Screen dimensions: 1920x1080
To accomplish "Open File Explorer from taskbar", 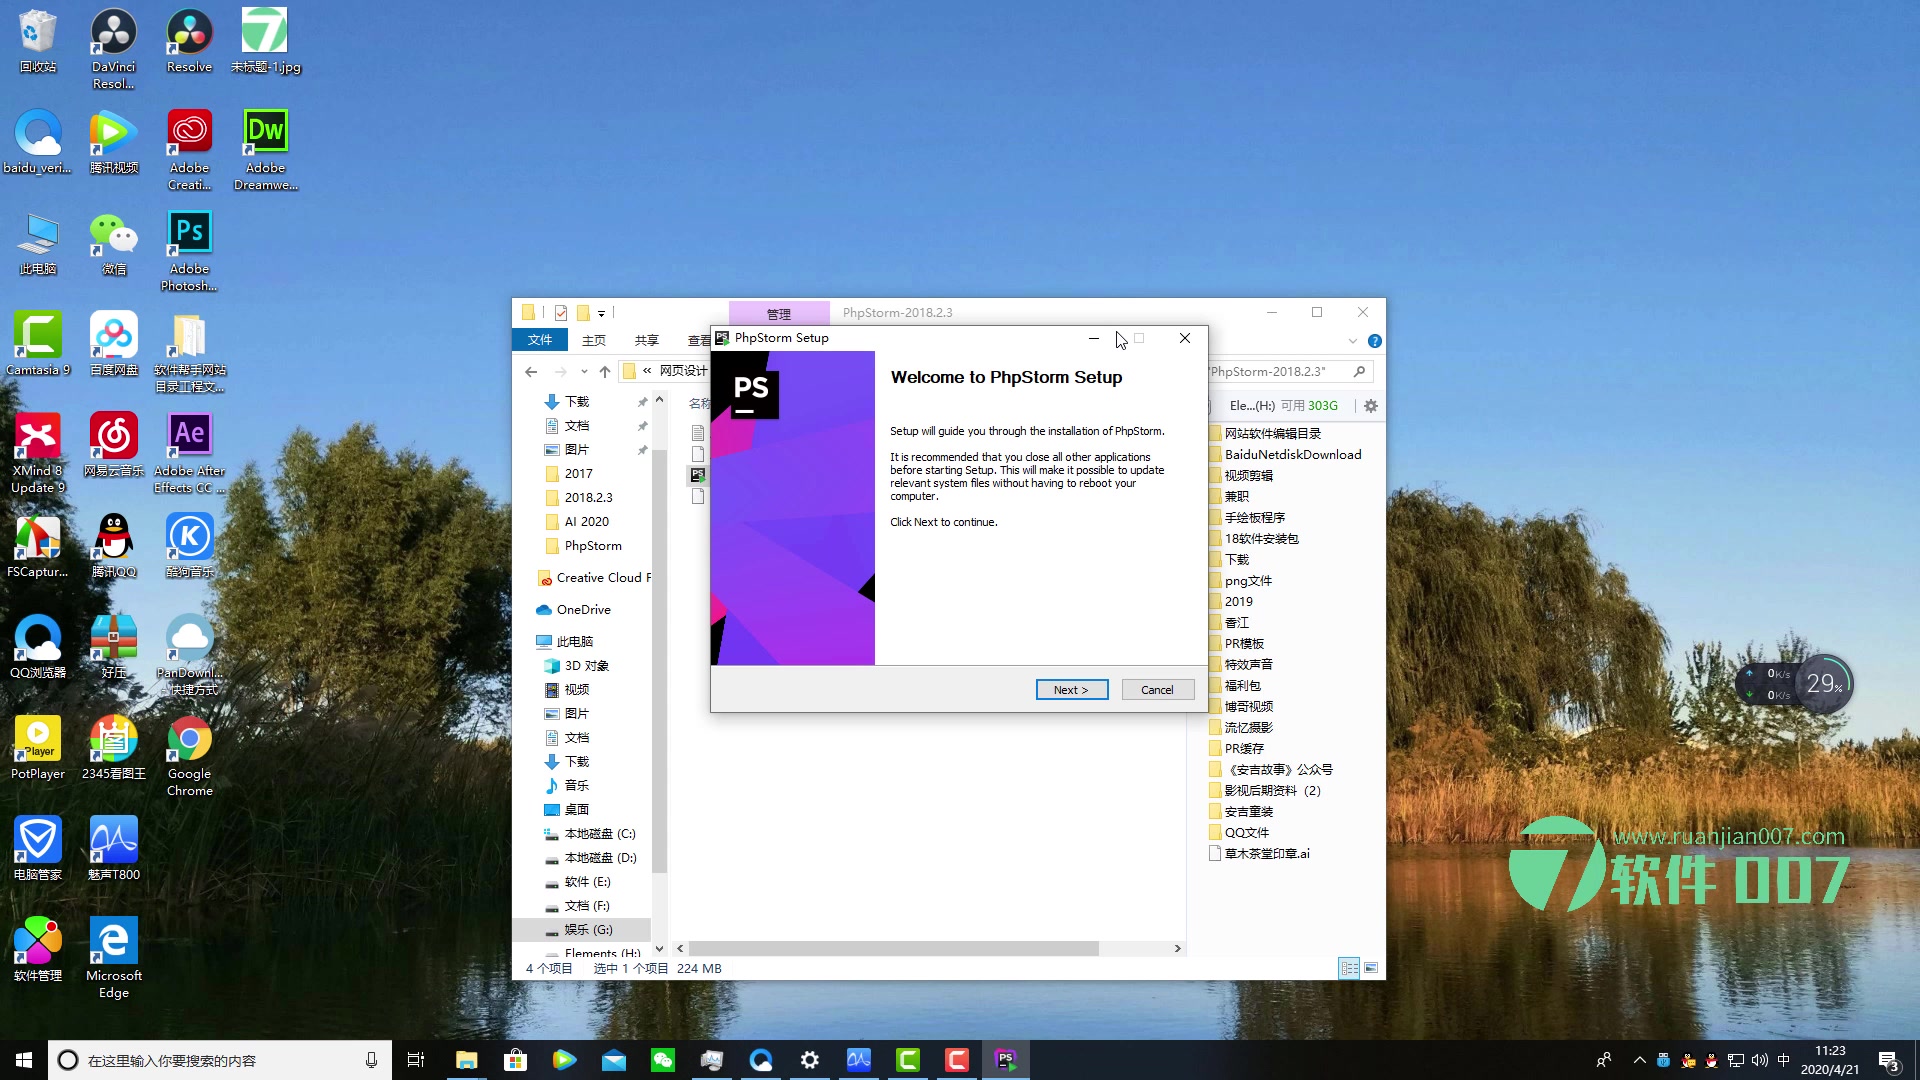I will [466, 1060].
